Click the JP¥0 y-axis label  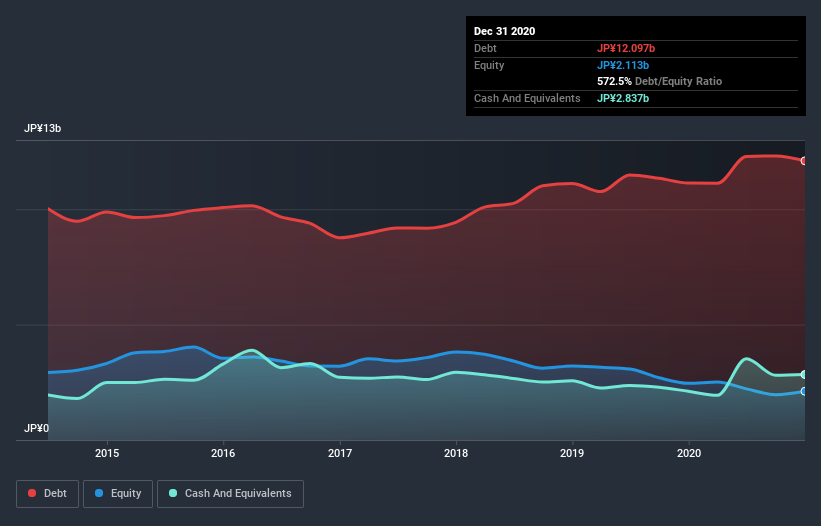pyautogui.click(x=36, y=429)
